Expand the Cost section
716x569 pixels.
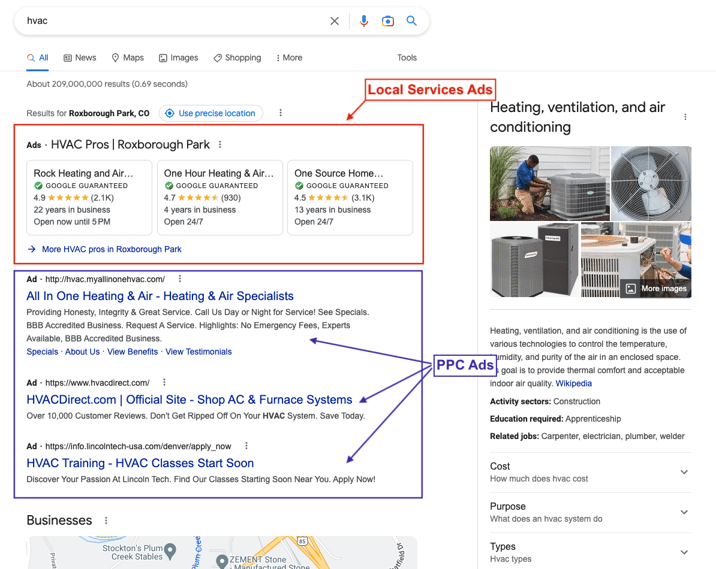[x=590, y=472]
